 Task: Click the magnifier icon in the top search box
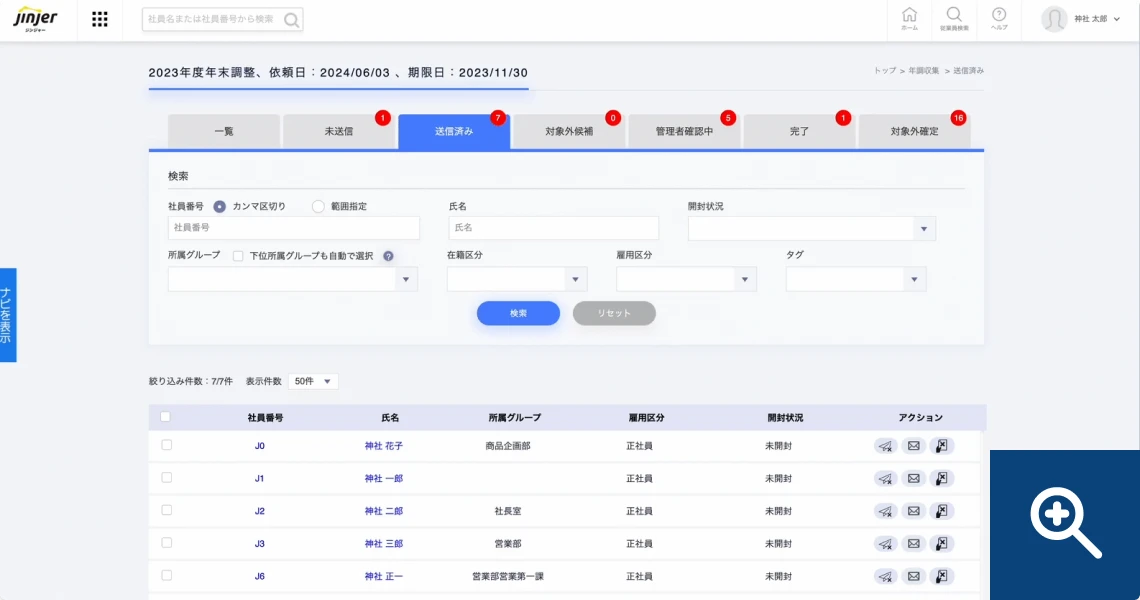291,20
